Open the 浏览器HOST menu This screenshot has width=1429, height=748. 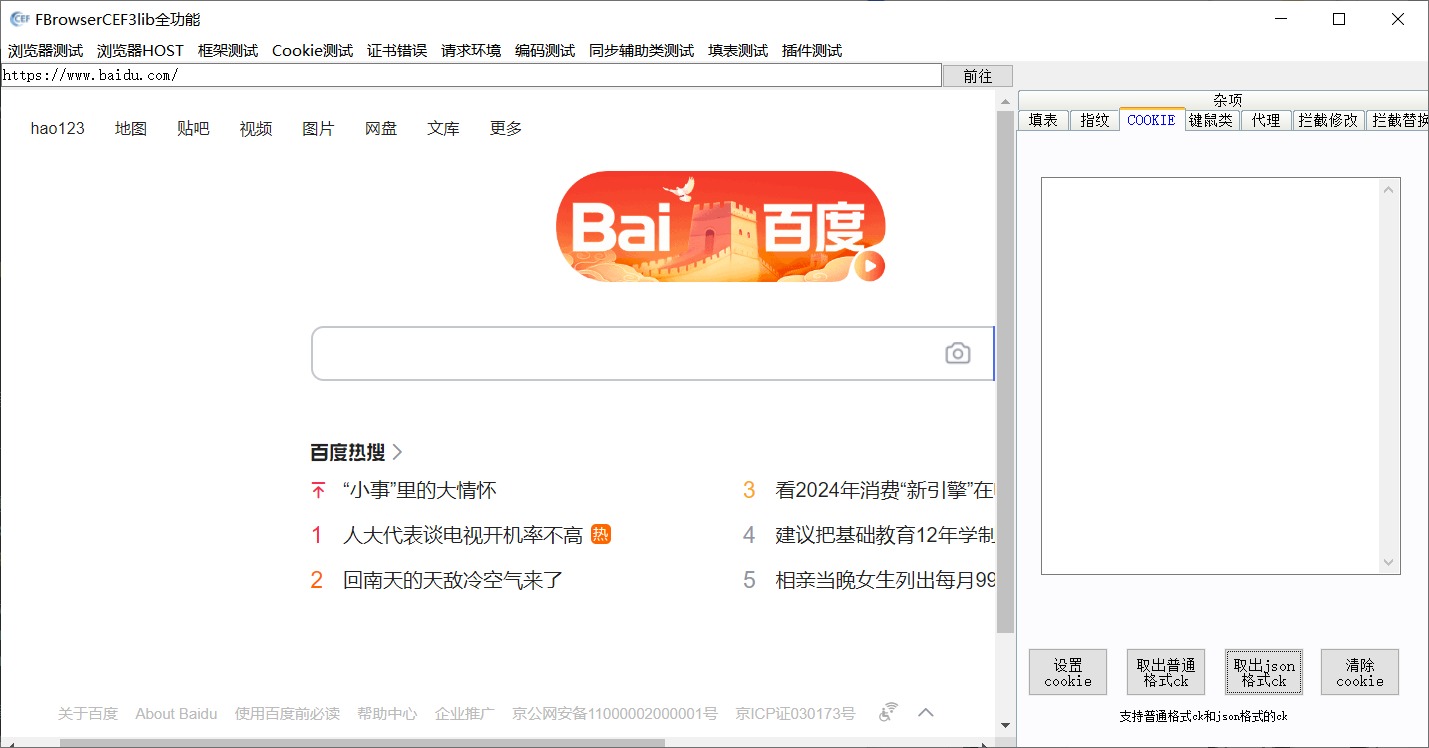[141, 51]
